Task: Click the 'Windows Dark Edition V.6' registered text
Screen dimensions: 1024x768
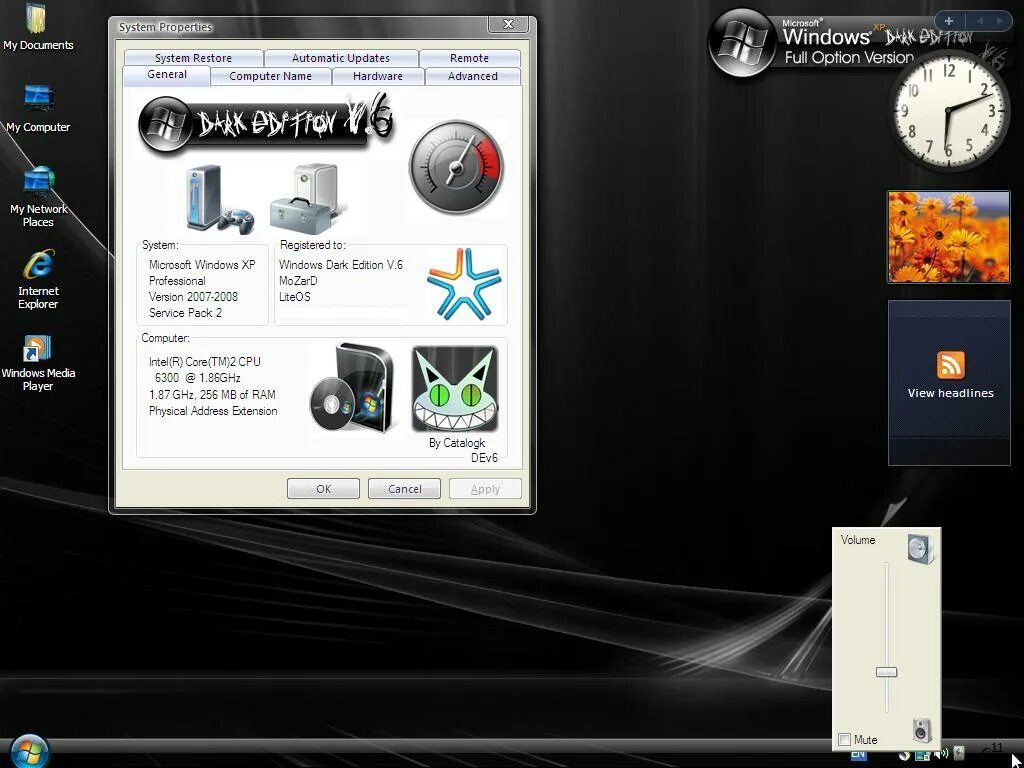Action: (341, 264)
